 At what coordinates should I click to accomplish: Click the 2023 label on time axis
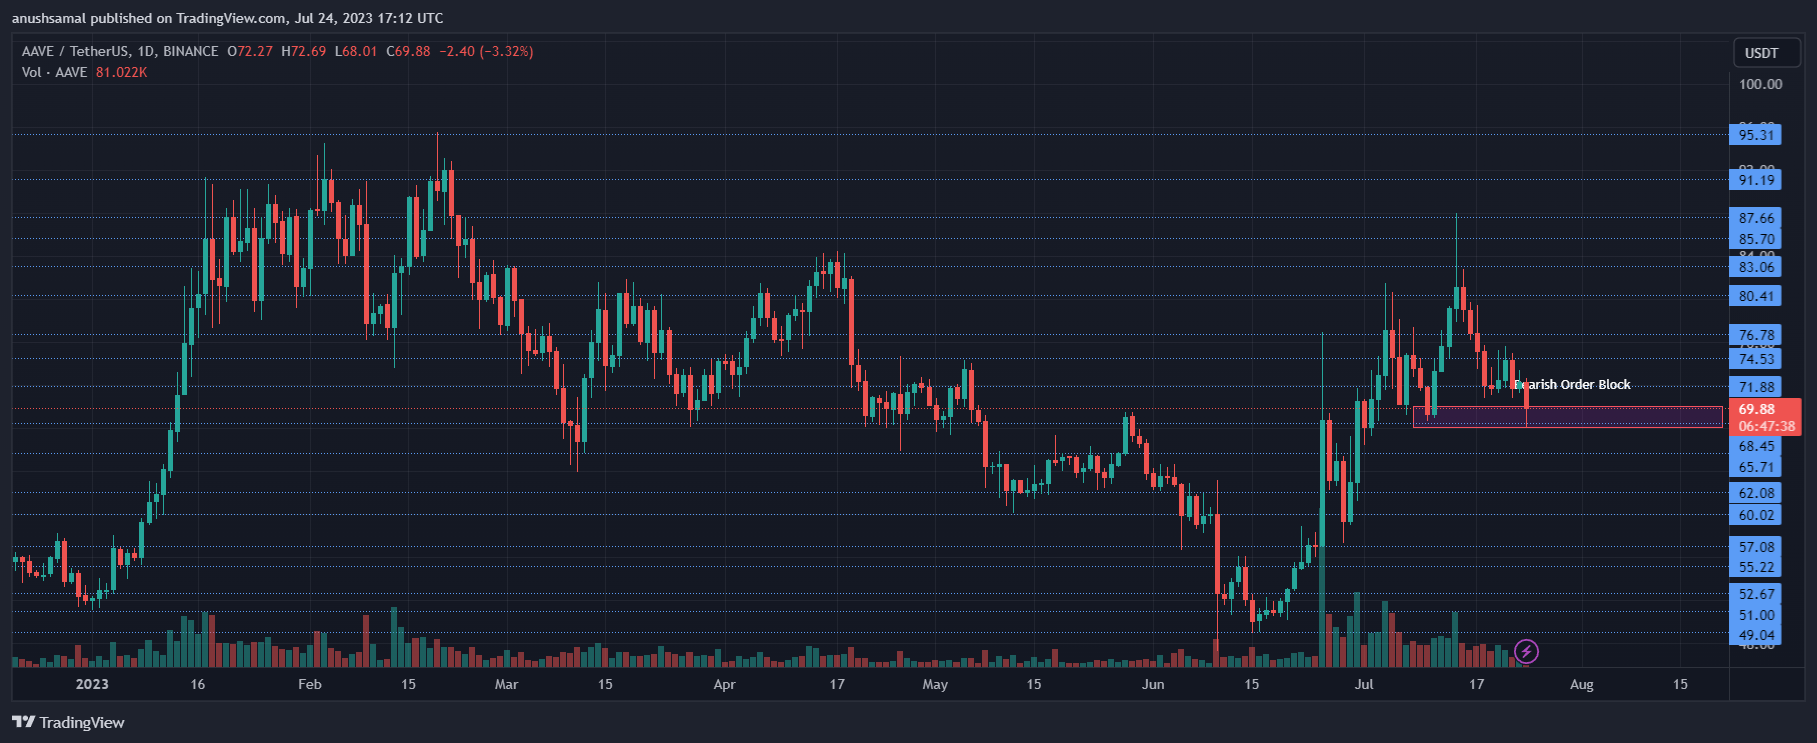[92, 684]
